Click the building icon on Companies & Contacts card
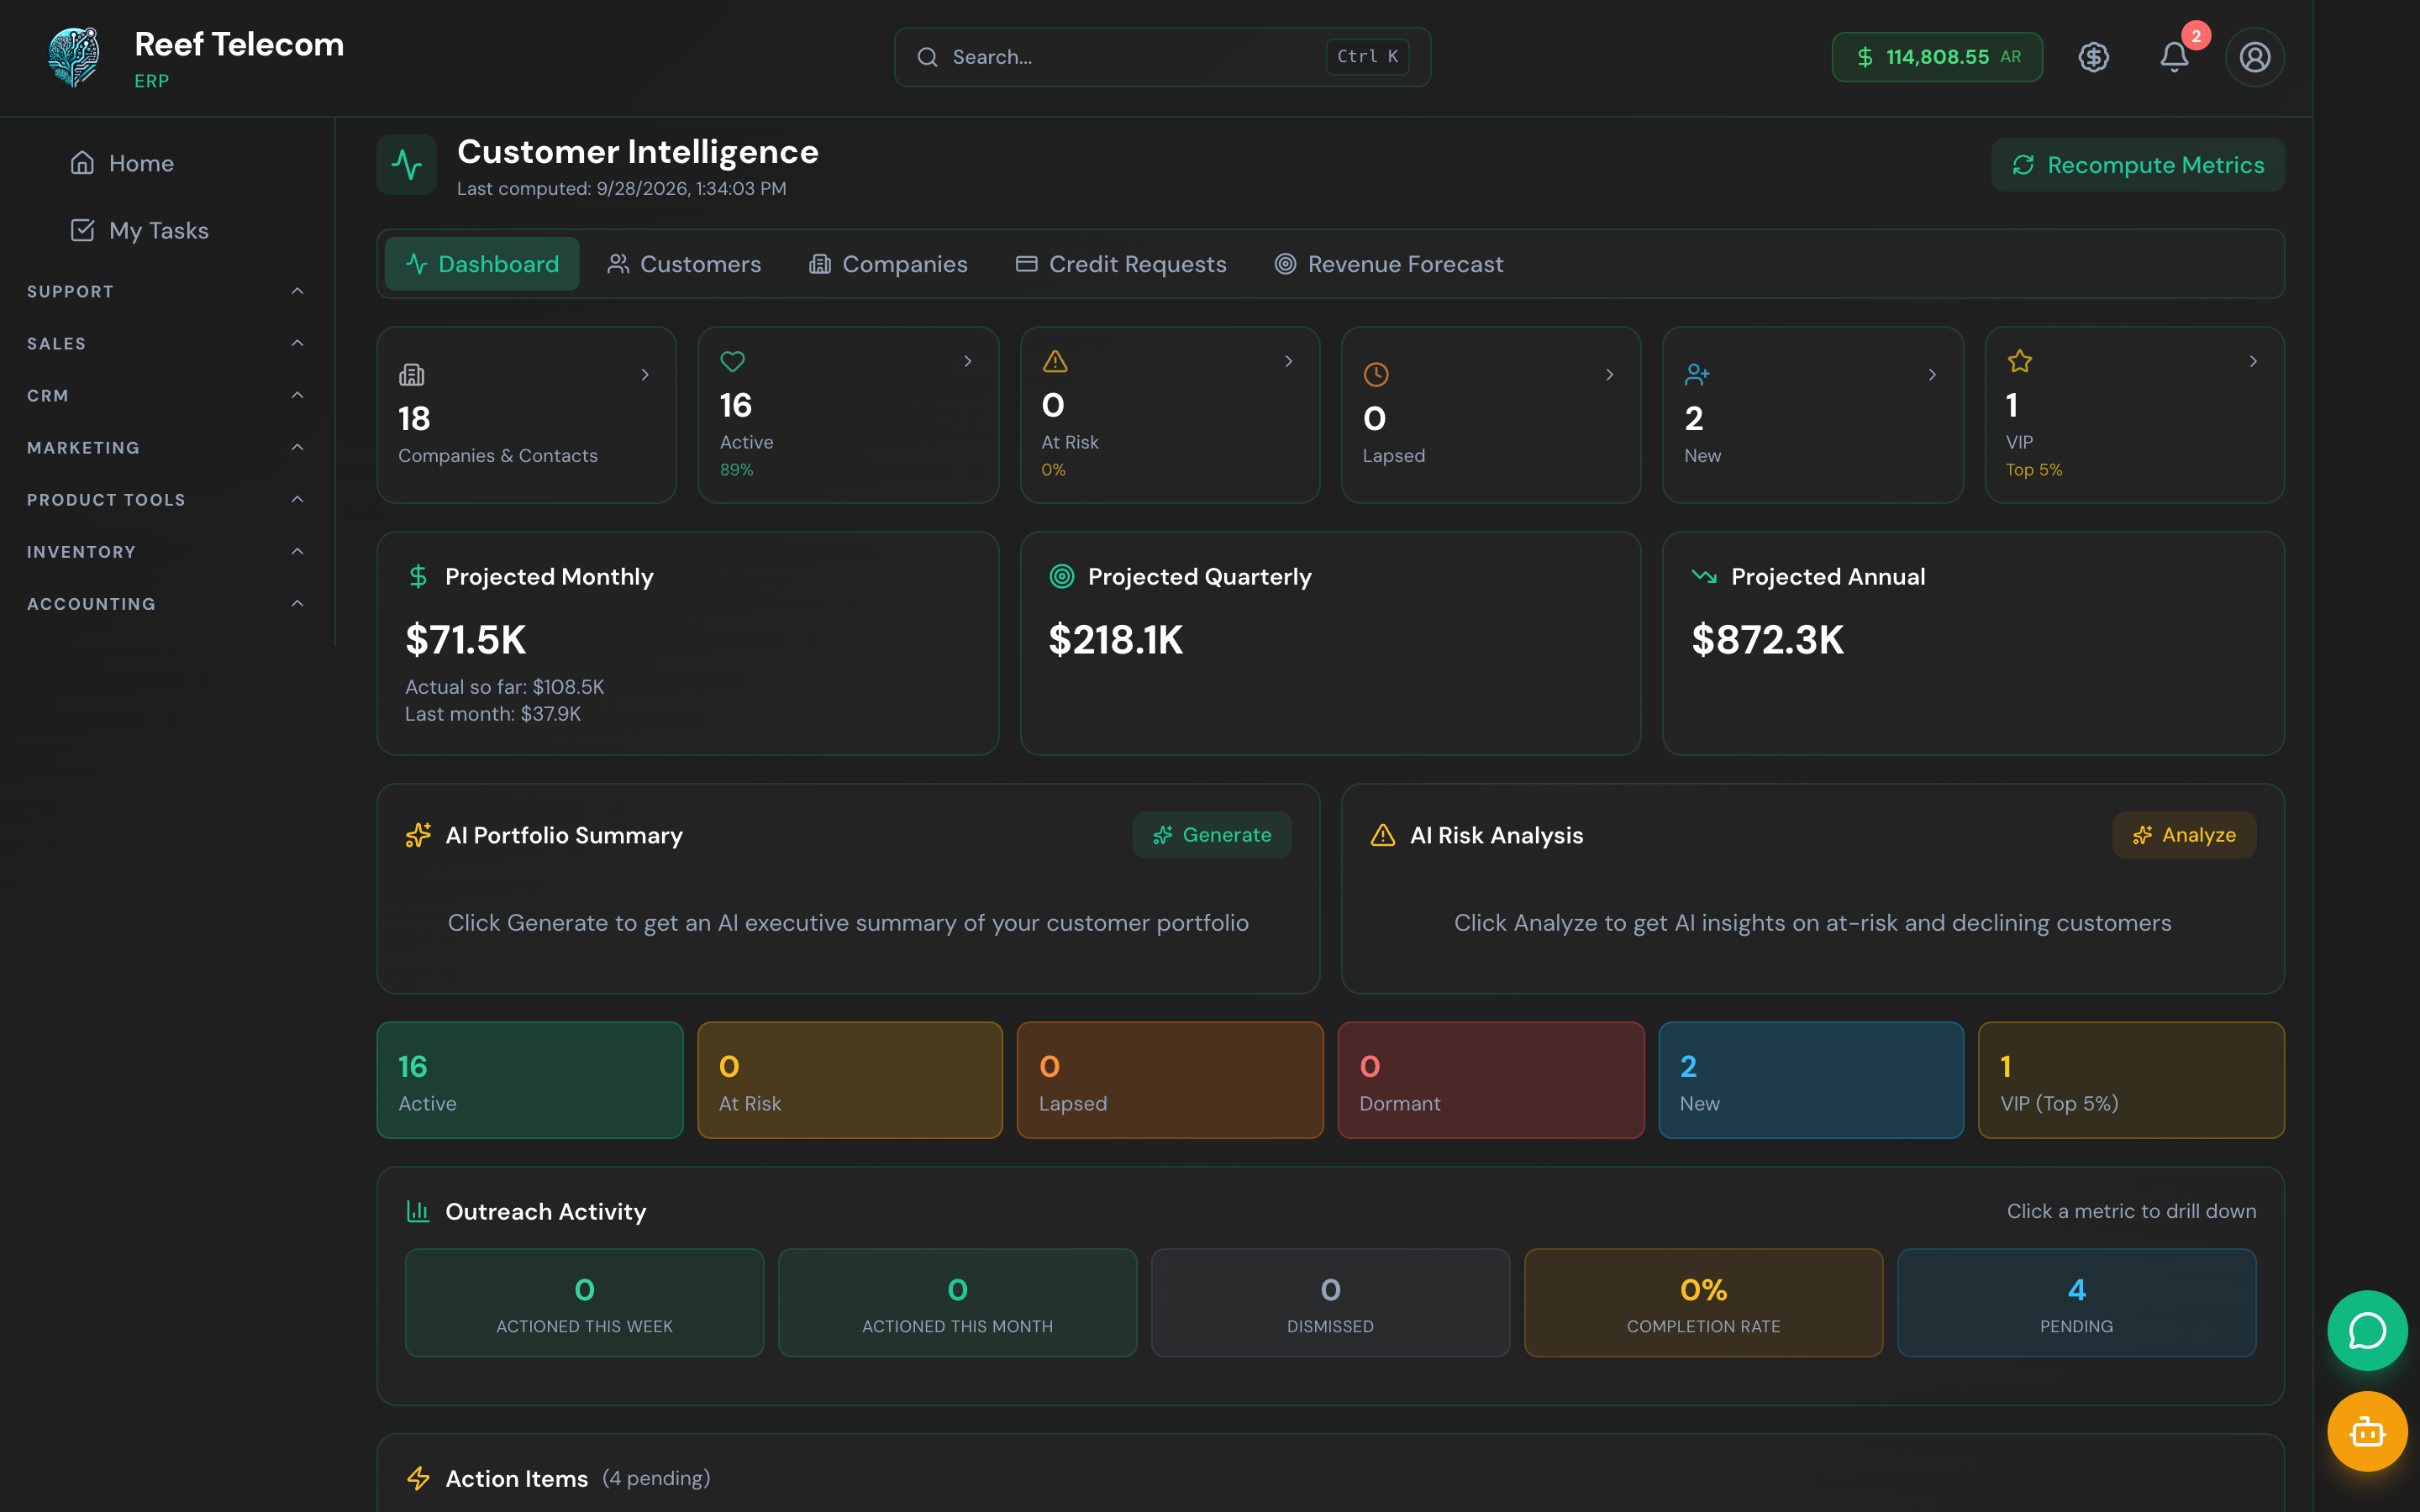 pyautogui.click(x=412, y=375)
